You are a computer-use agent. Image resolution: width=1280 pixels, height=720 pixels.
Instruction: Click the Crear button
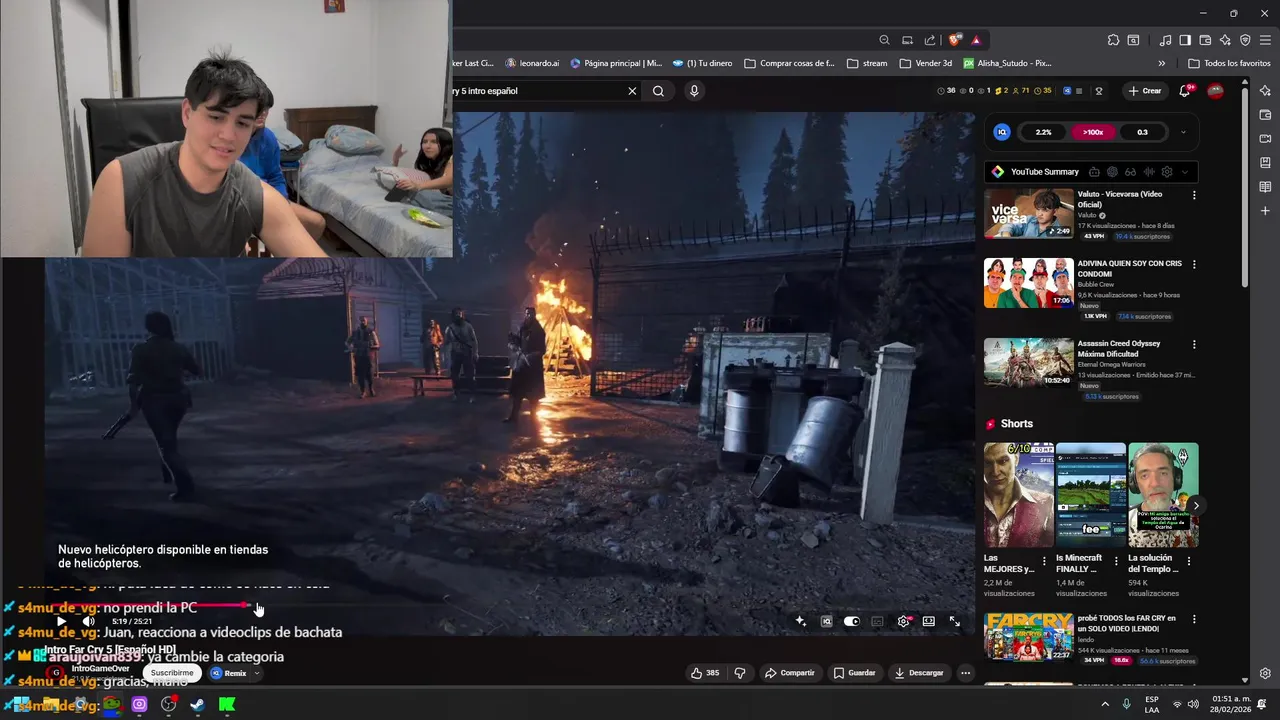pyautogui.click(x=1145, y=91)
